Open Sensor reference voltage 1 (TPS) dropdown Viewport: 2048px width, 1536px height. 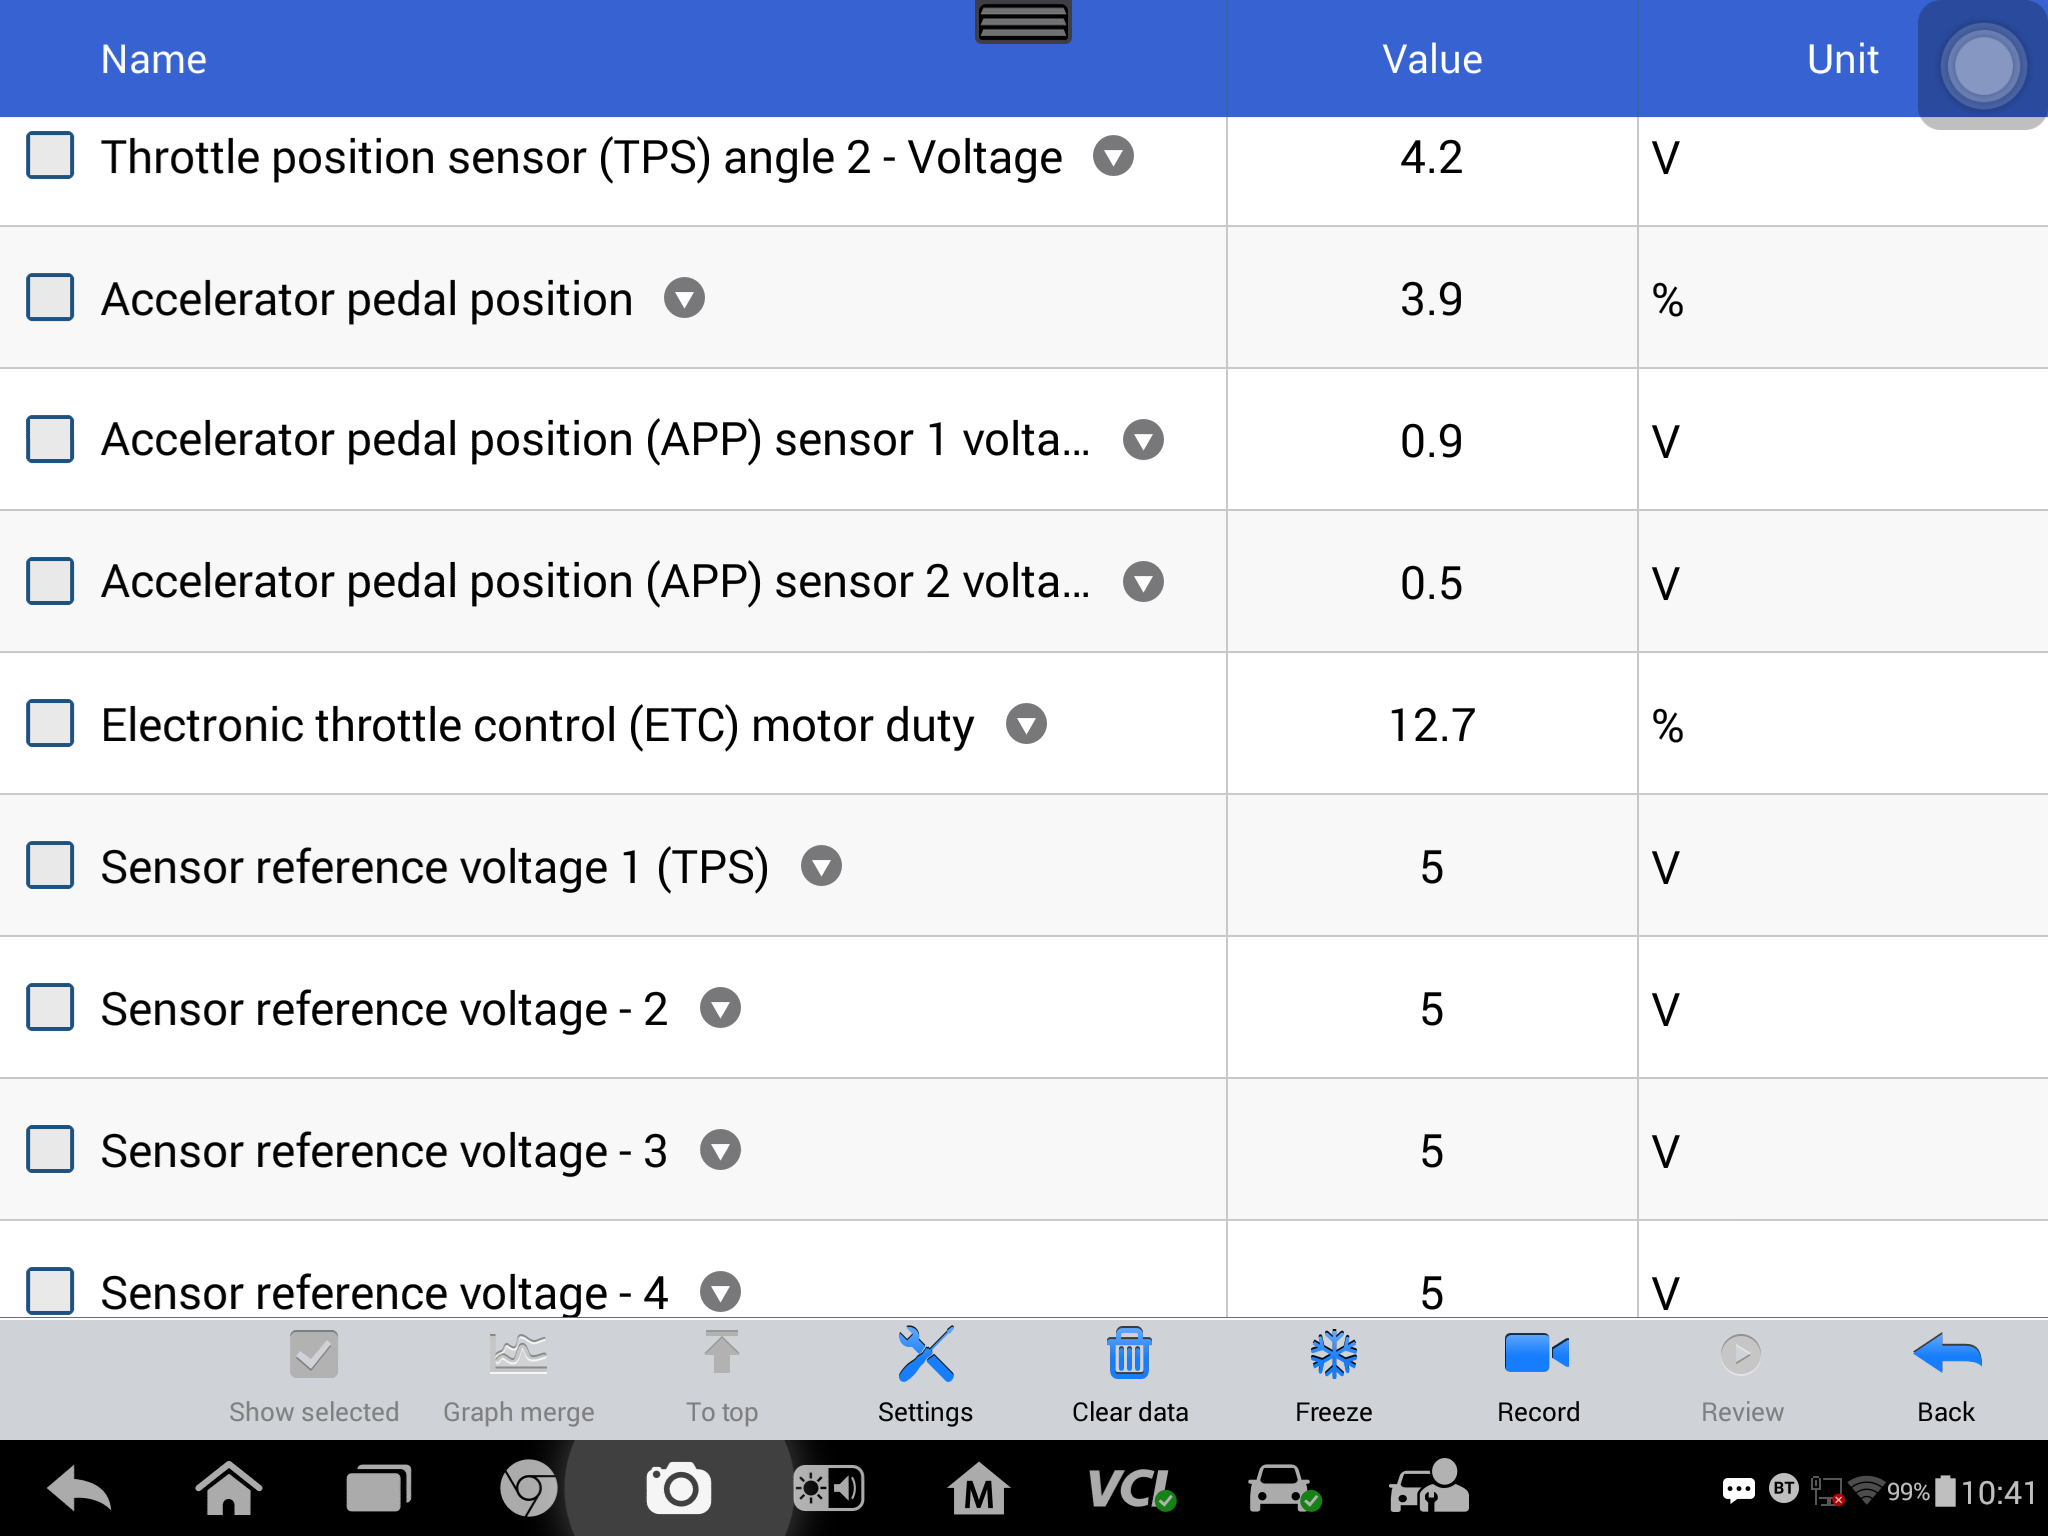pyautogui.click(x=821, y=866)
